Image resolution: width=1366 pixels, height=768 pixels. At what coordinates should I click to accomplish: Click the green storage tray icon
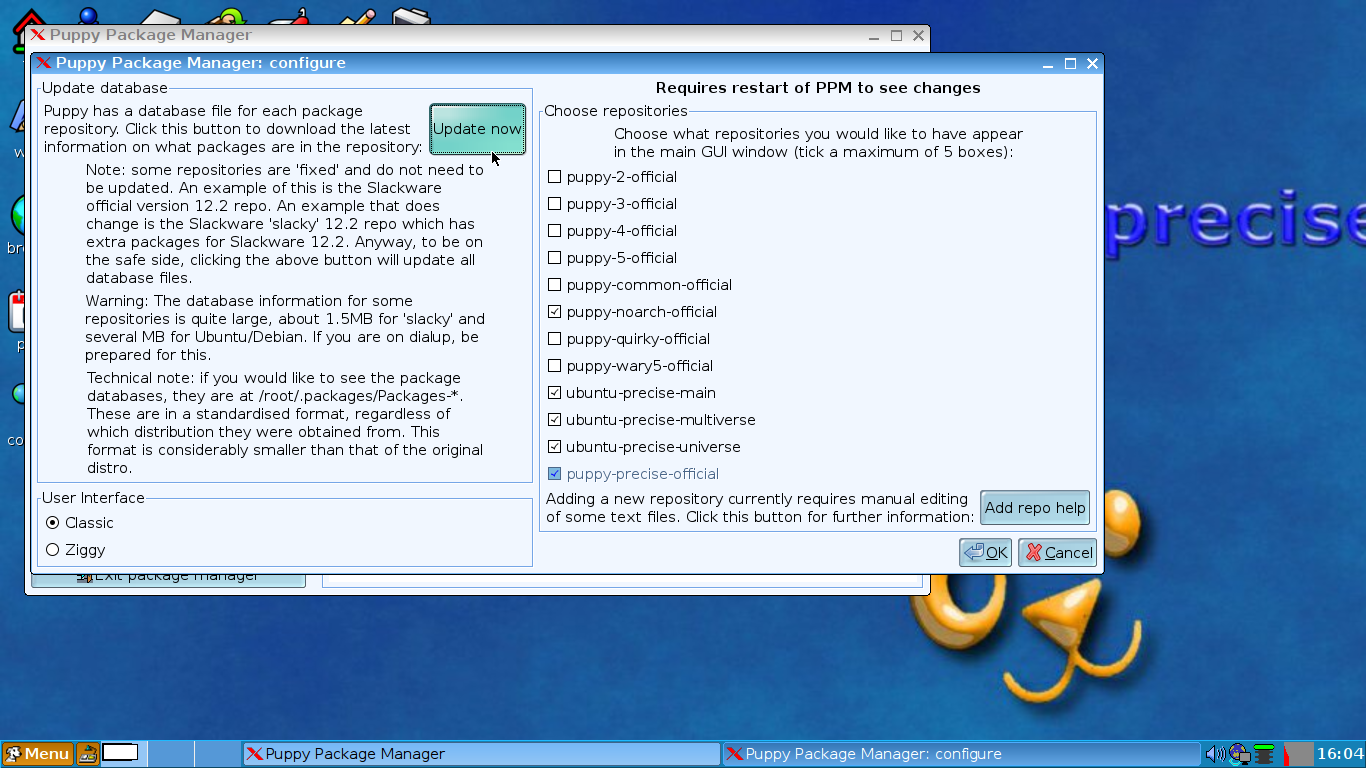point(1264,754)
